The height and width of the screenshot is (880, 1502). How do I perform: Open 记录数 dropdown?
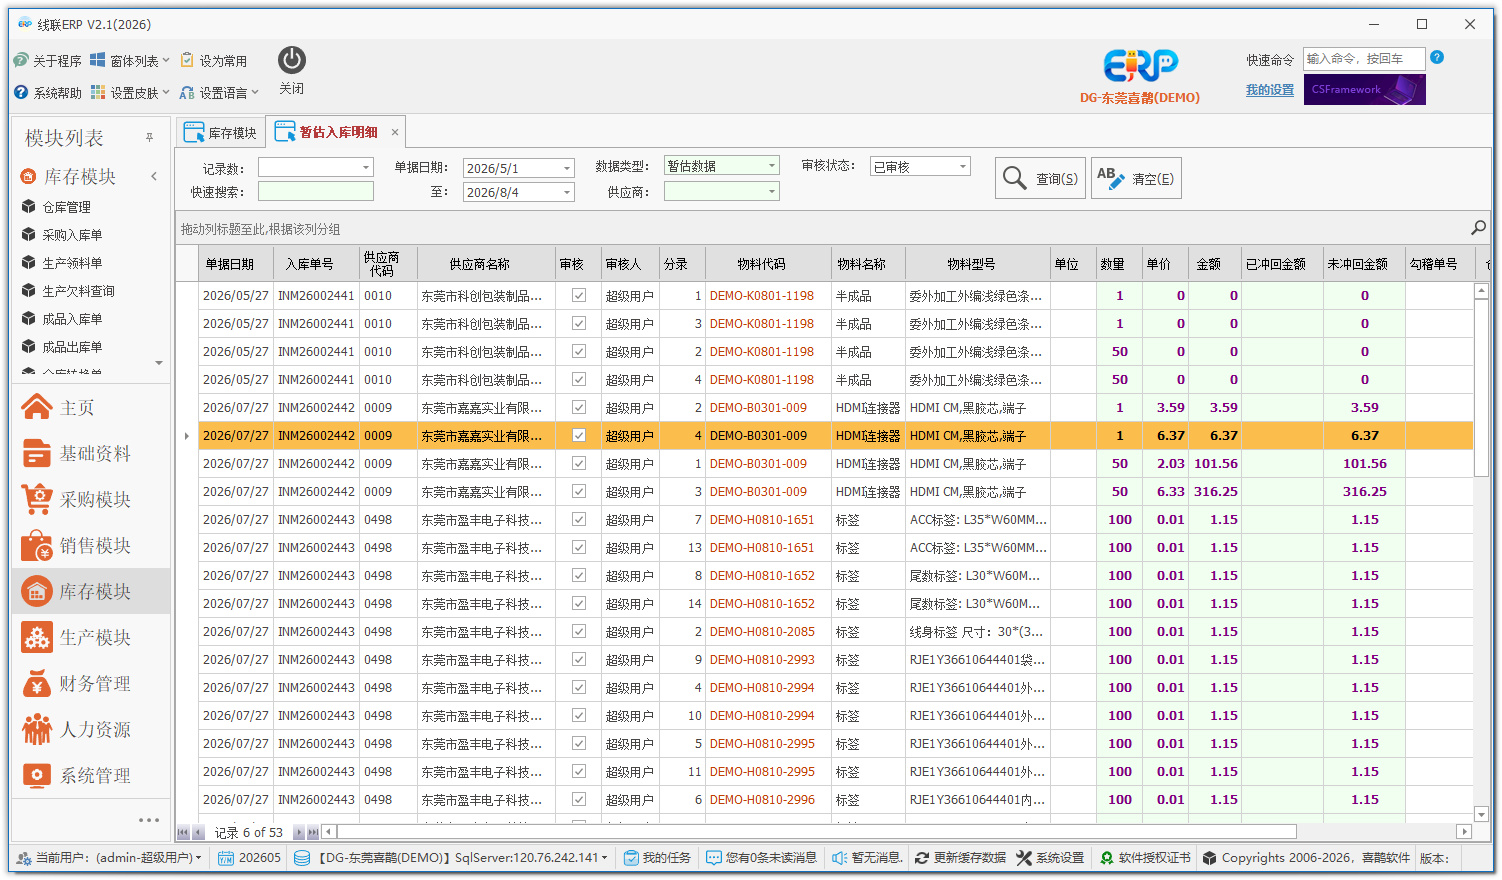[x=366, y=168]
